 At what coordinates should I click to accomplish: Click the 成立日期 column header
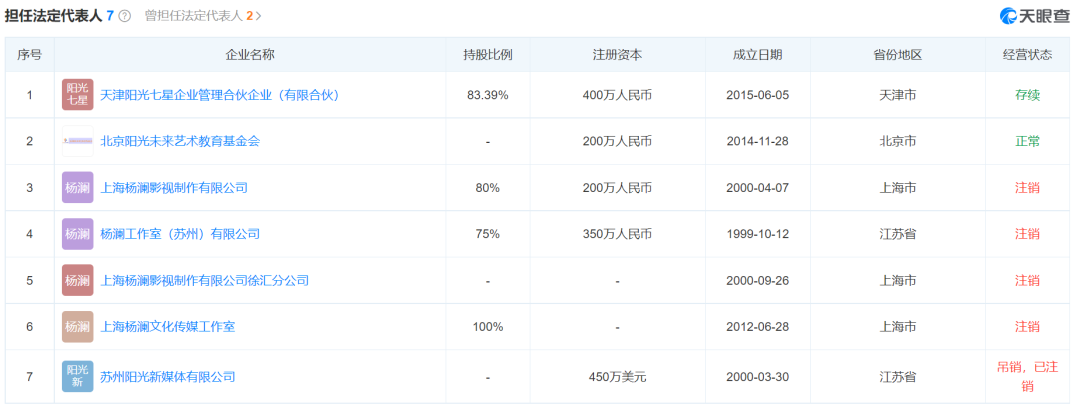(757, 55)
